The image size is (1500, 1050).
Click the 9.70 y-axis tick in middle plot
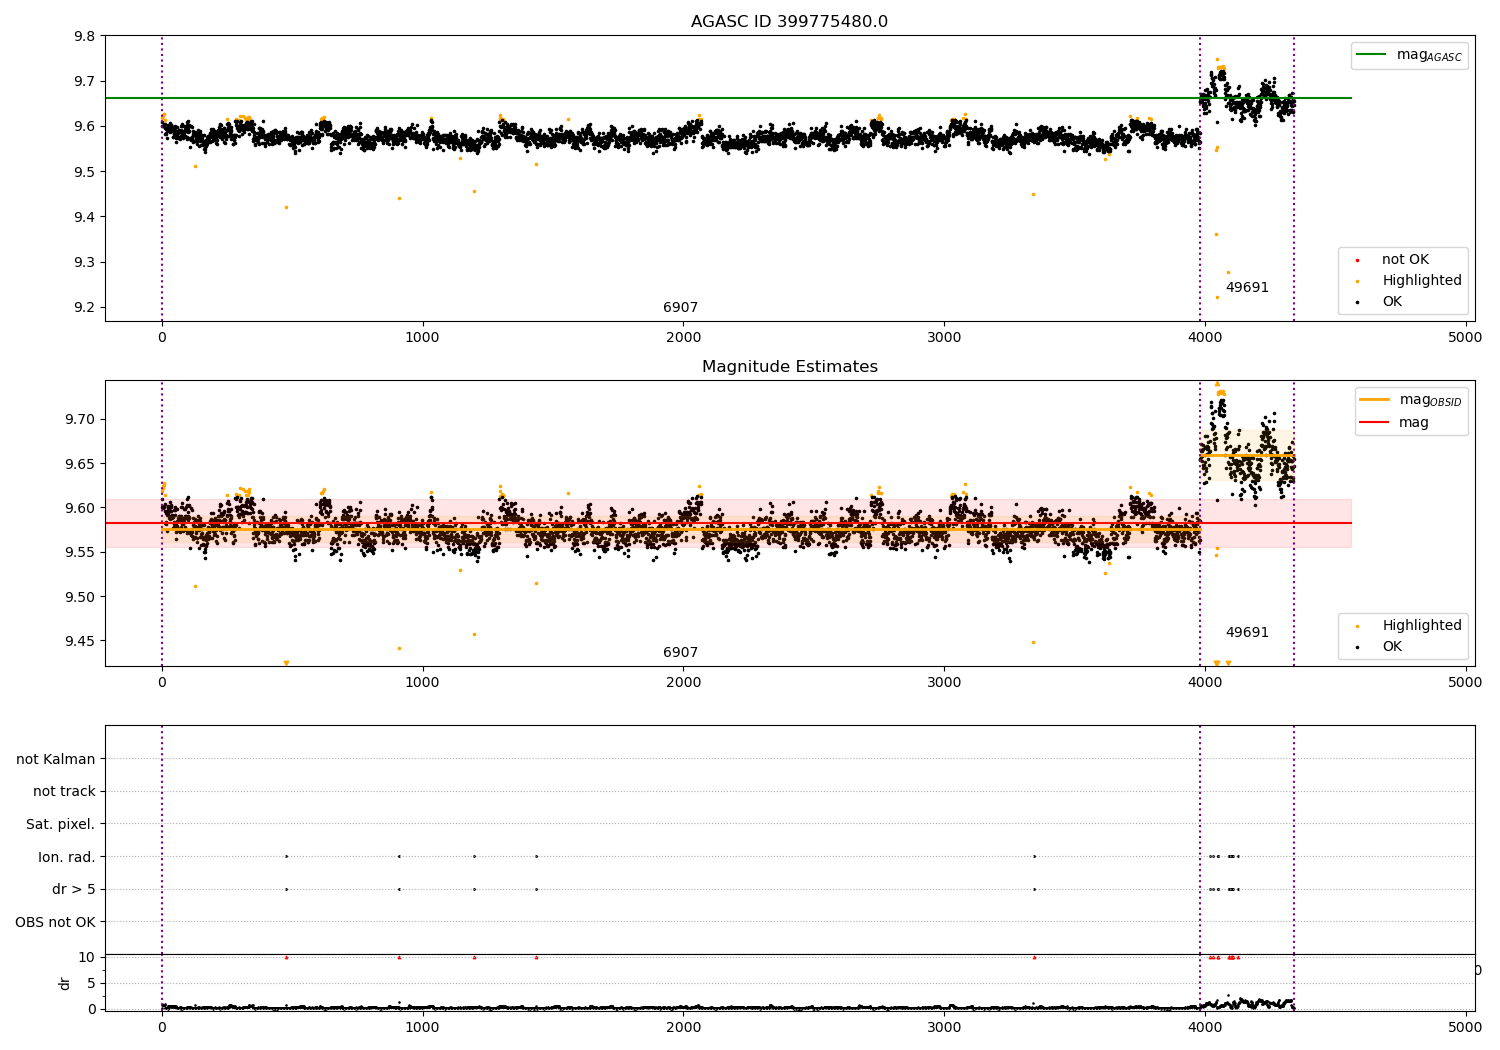click(x=81, y=419)
